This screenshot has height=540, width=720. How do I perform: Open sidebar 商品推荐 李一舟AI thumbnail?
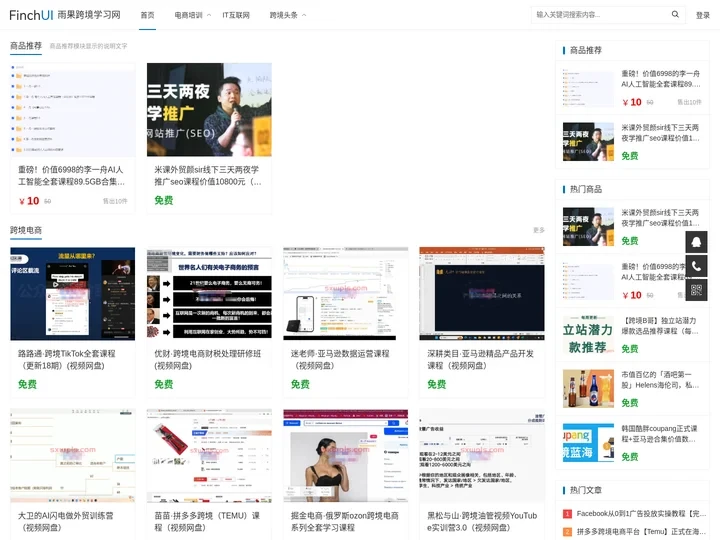(x=588, y=88)
